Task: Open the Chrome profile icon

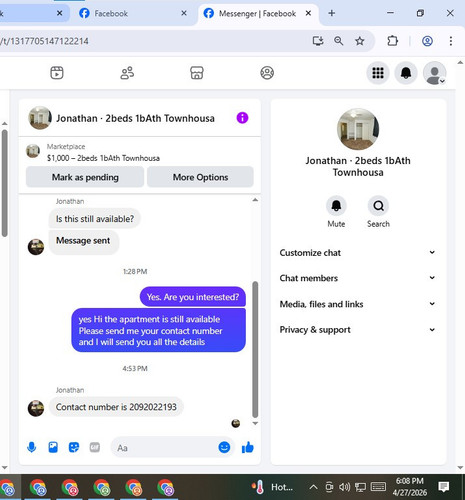Action: click(427, 41)
